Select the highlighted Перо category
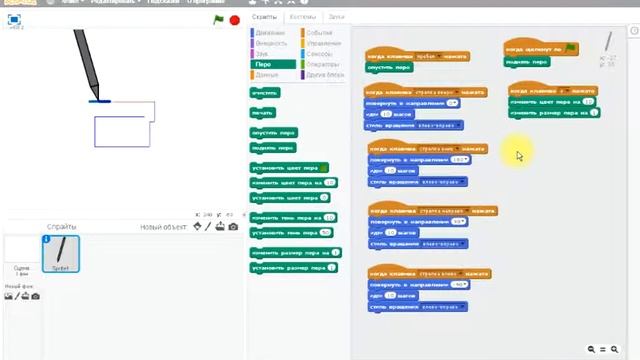 273,64
